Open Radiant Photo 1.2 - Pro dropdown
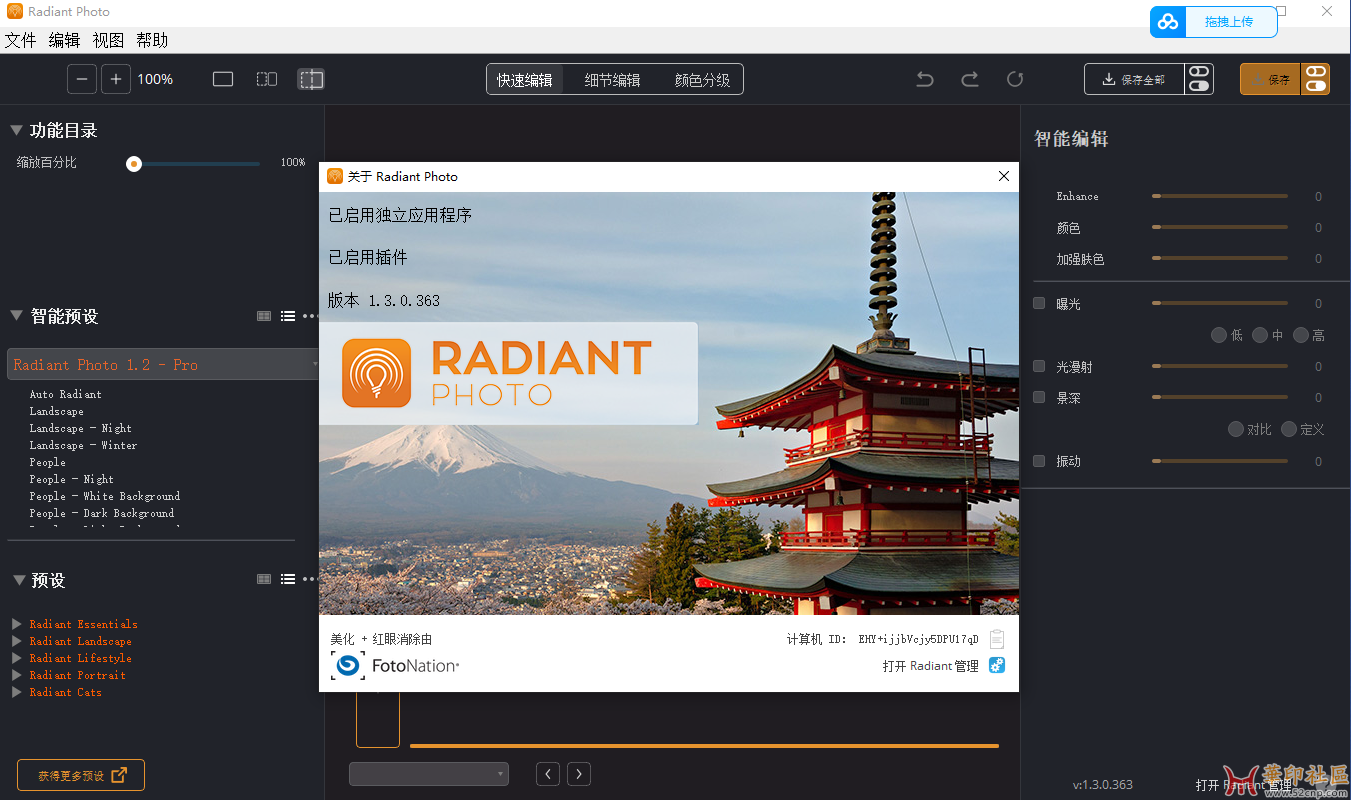Image resolution: width=1351 pixels, height=800 pixels. [163, 364]
